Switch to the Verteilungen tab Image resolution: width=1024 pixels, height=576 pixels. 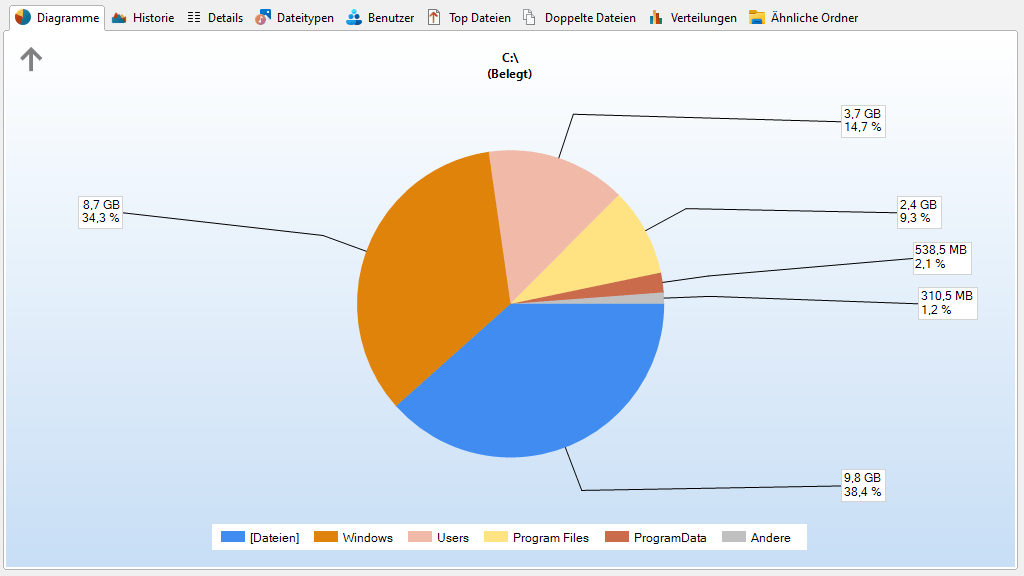(693, 18)
